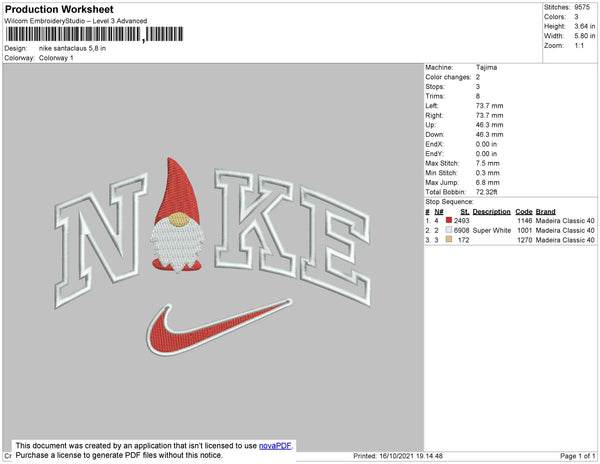The image size is (600, 464).
Task: Select the Max Stitch value '7.5 mm'
Action: [488, 163]
